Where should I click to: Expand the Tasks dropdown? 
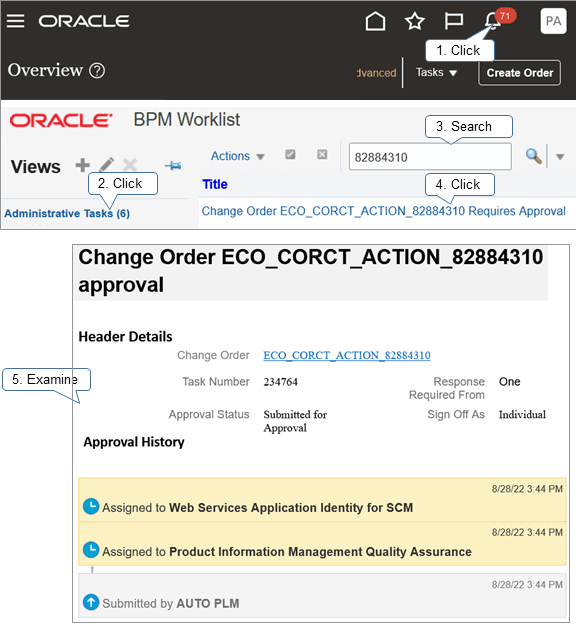coord(436,73)
